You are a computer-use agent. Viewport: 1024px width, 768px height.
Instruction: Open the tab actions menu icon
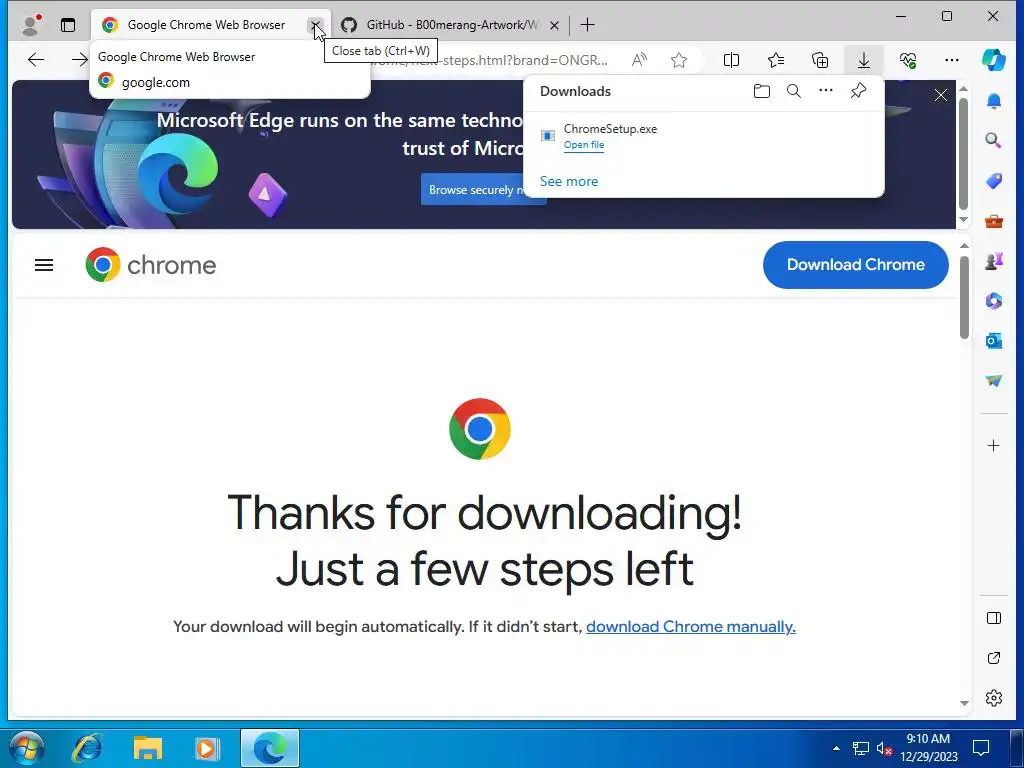point(68,25)
